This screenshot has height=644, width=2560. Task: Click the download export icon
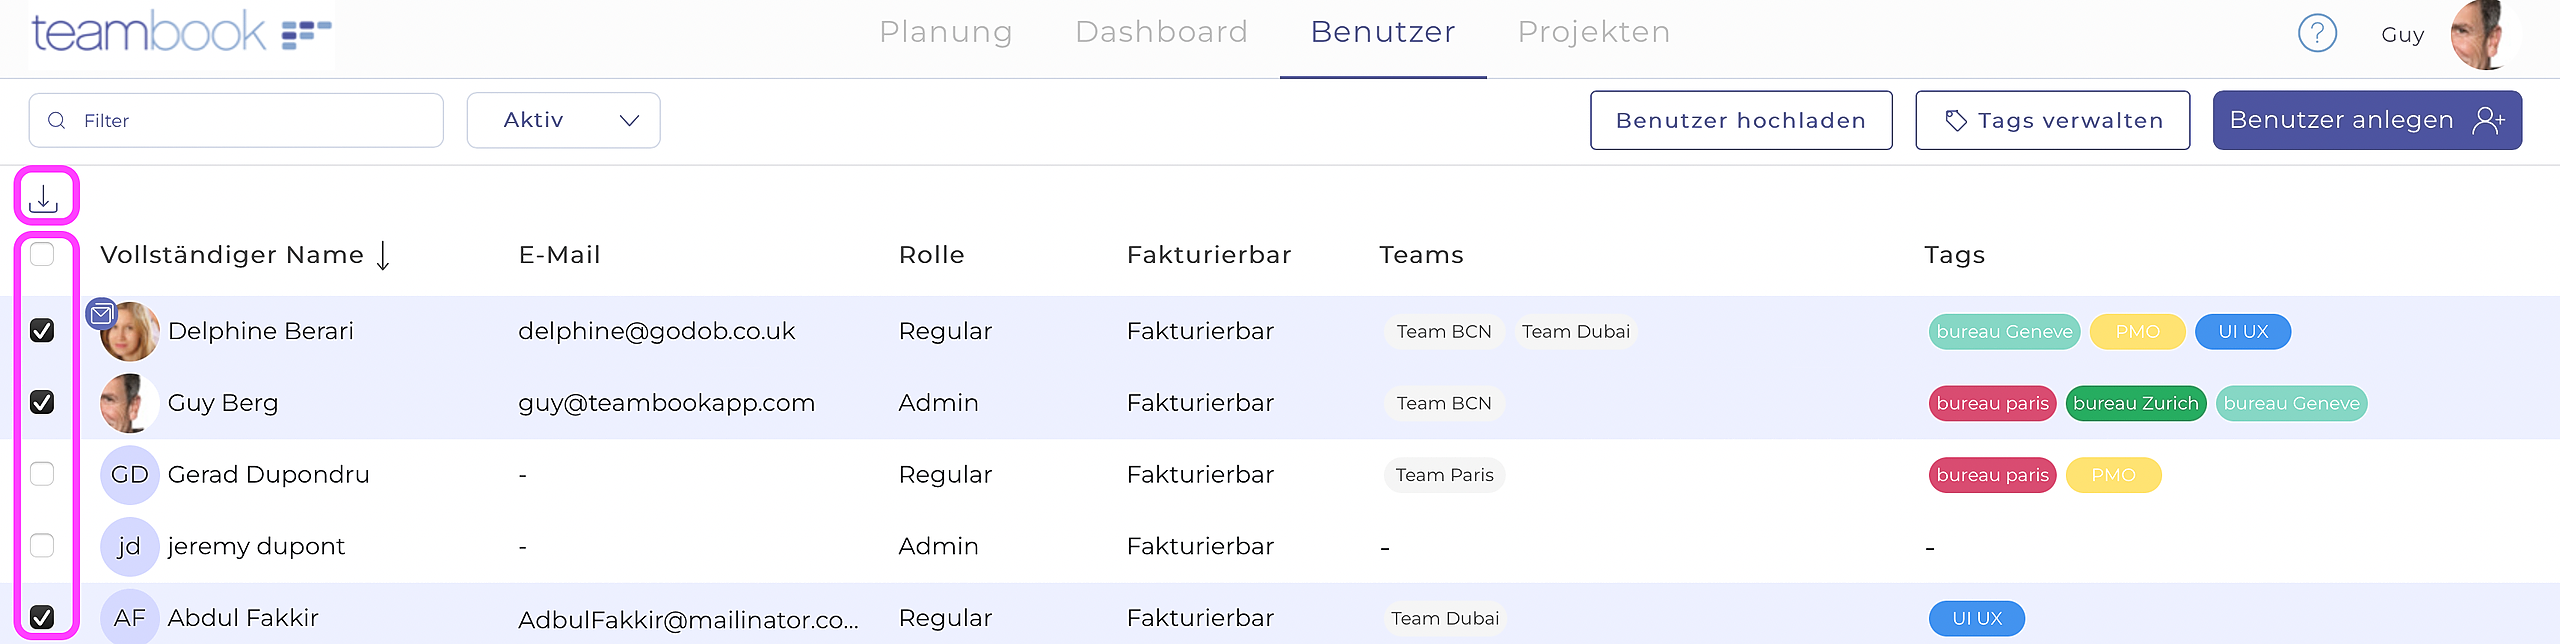44,199
